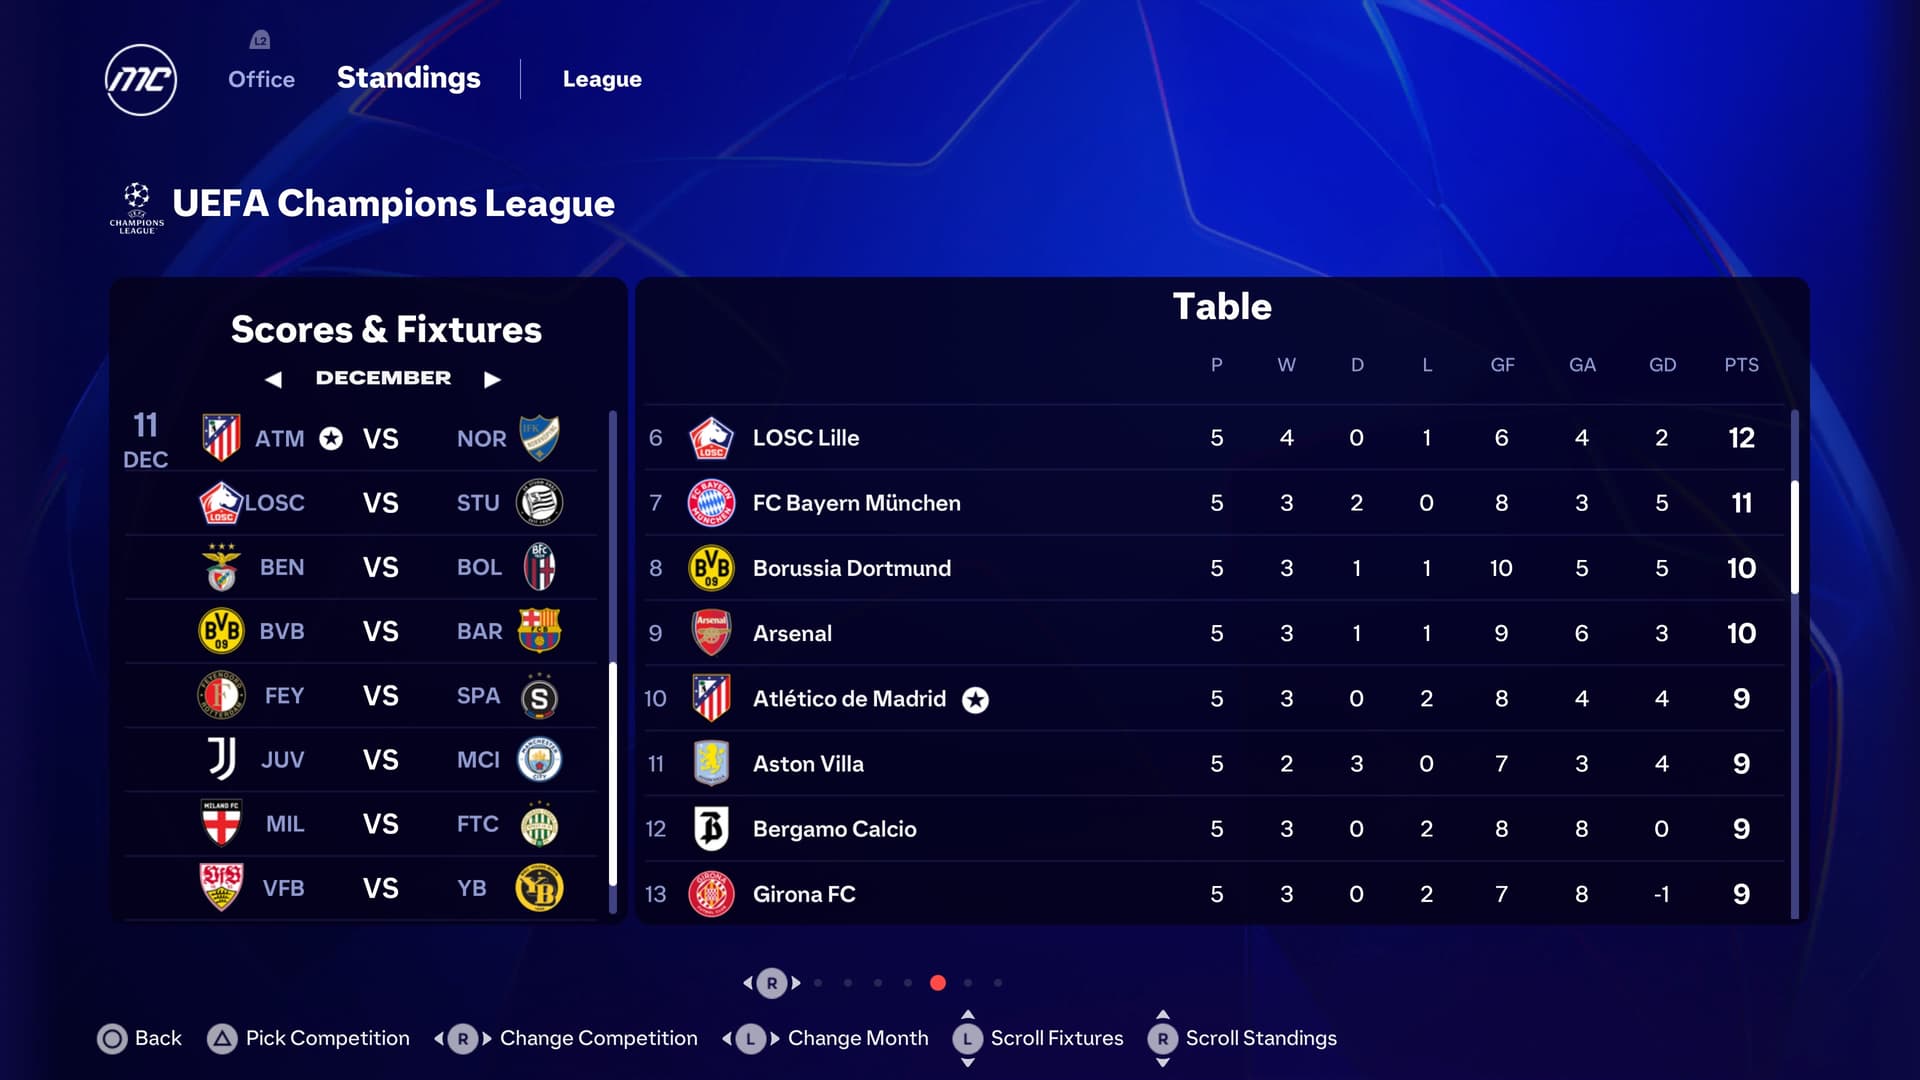Viewport: 1920px width, 1080px height.
Task: Open the Office tab
Action: click(261, 79)
